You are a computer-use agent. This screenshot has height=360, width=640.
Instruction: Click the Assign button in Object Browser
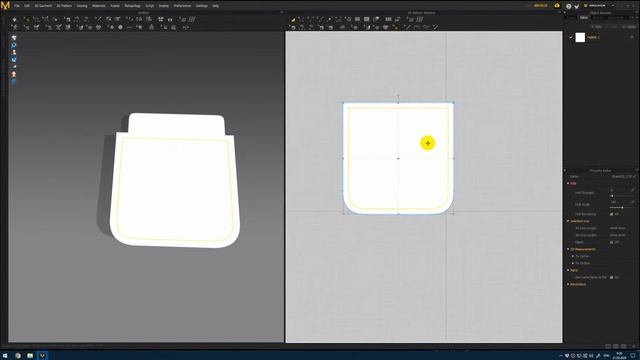630,27
